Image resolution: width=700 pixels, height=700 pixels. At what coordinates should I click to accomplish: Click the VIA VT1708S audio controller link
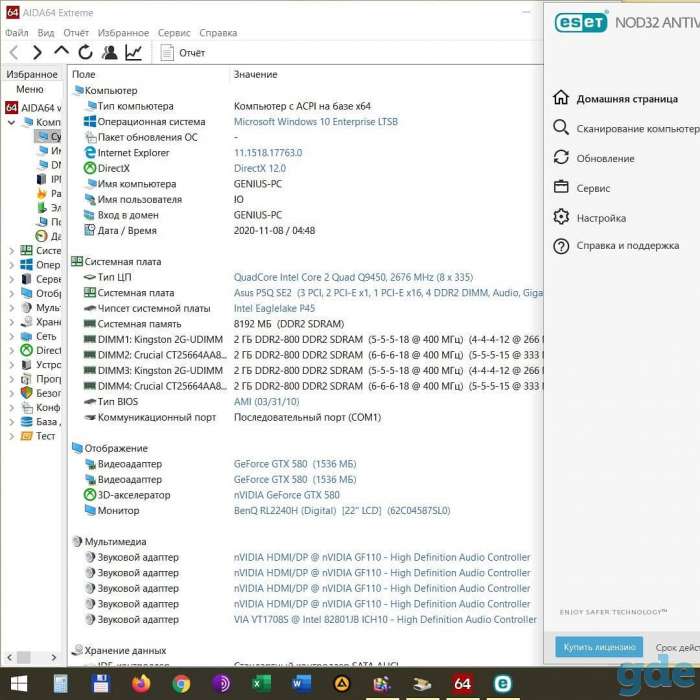coord(385,620)
